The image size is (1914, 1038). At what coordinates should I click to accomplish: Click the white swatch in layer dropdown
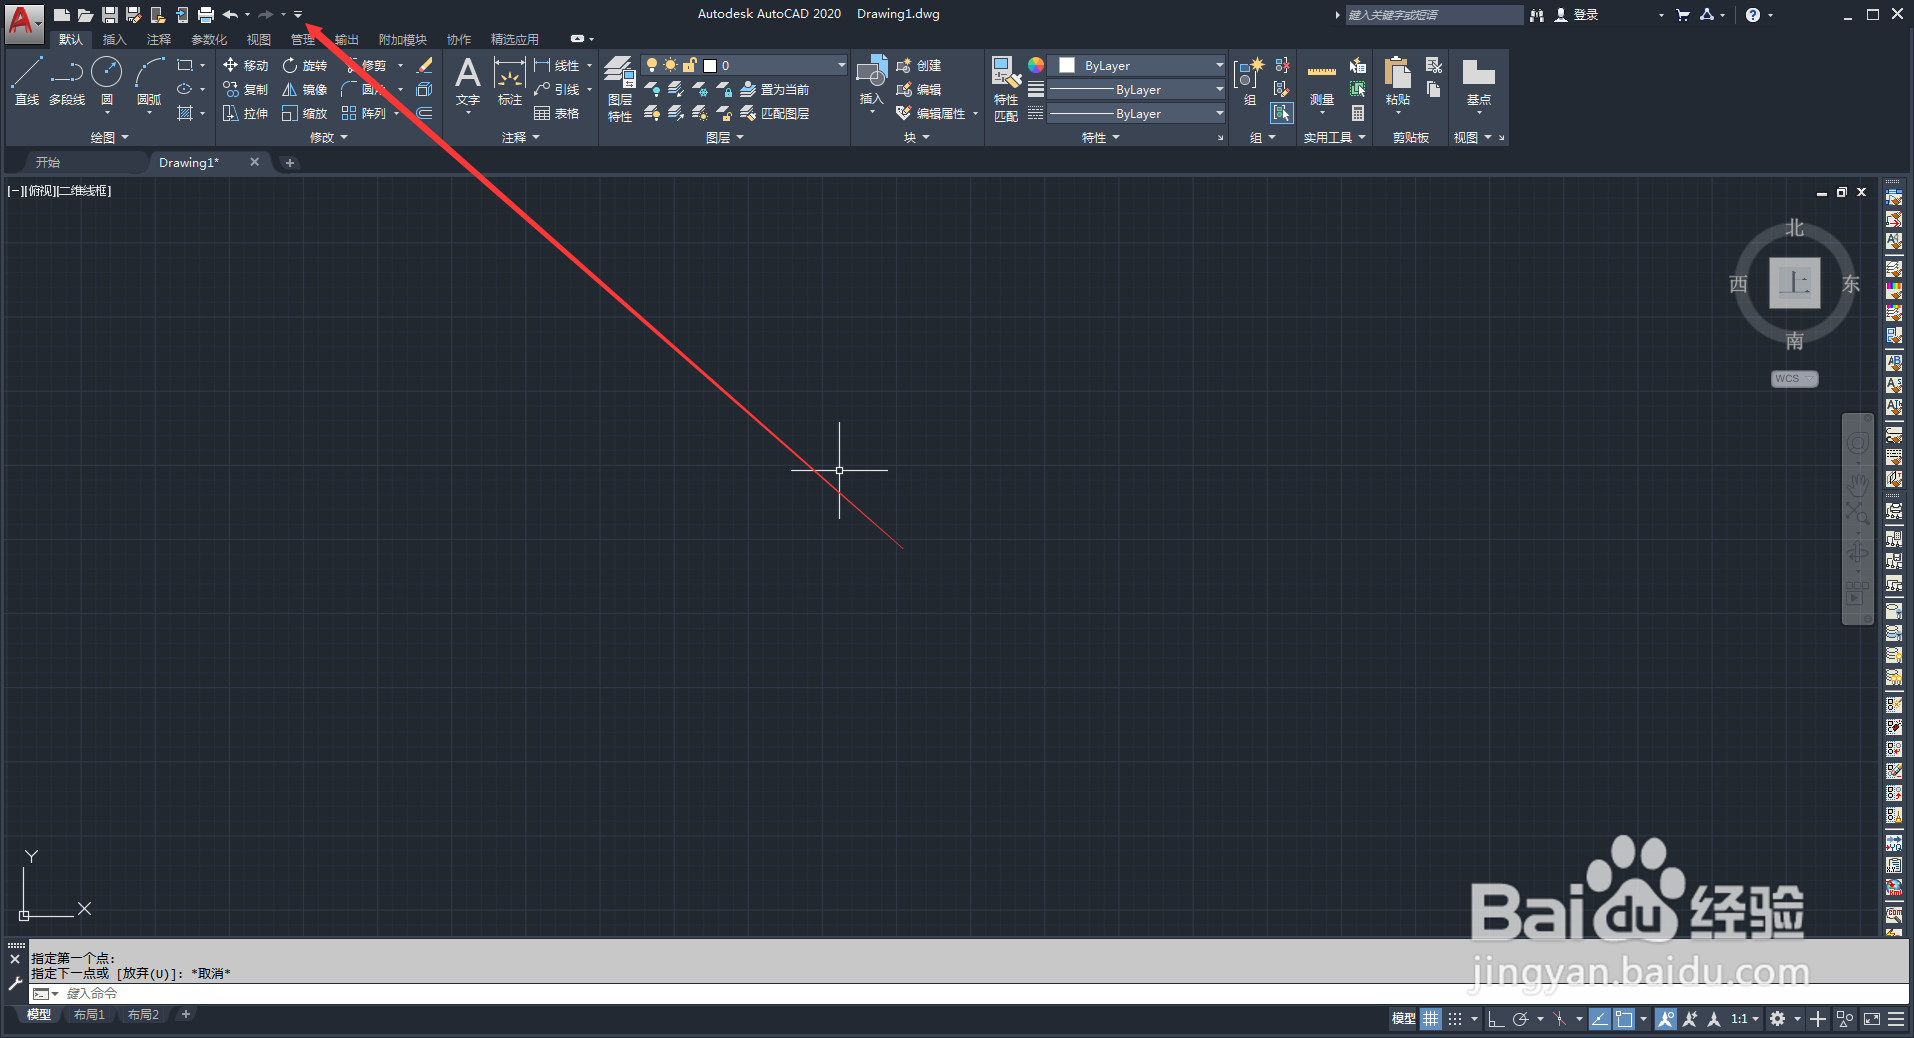click(710, 66)
